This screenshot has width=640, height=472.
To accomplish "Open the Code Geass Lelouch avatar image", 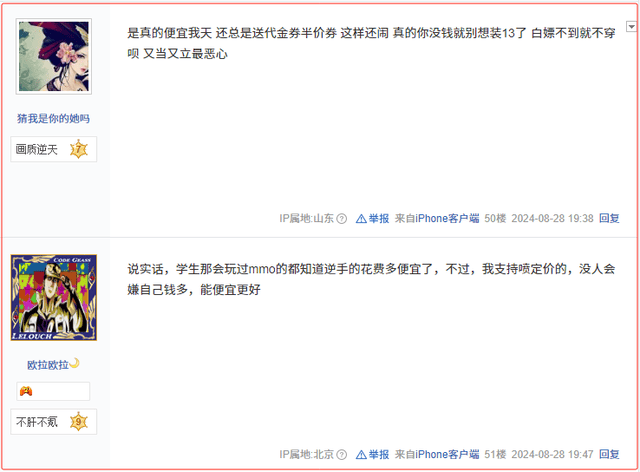I will coord(53,298).
